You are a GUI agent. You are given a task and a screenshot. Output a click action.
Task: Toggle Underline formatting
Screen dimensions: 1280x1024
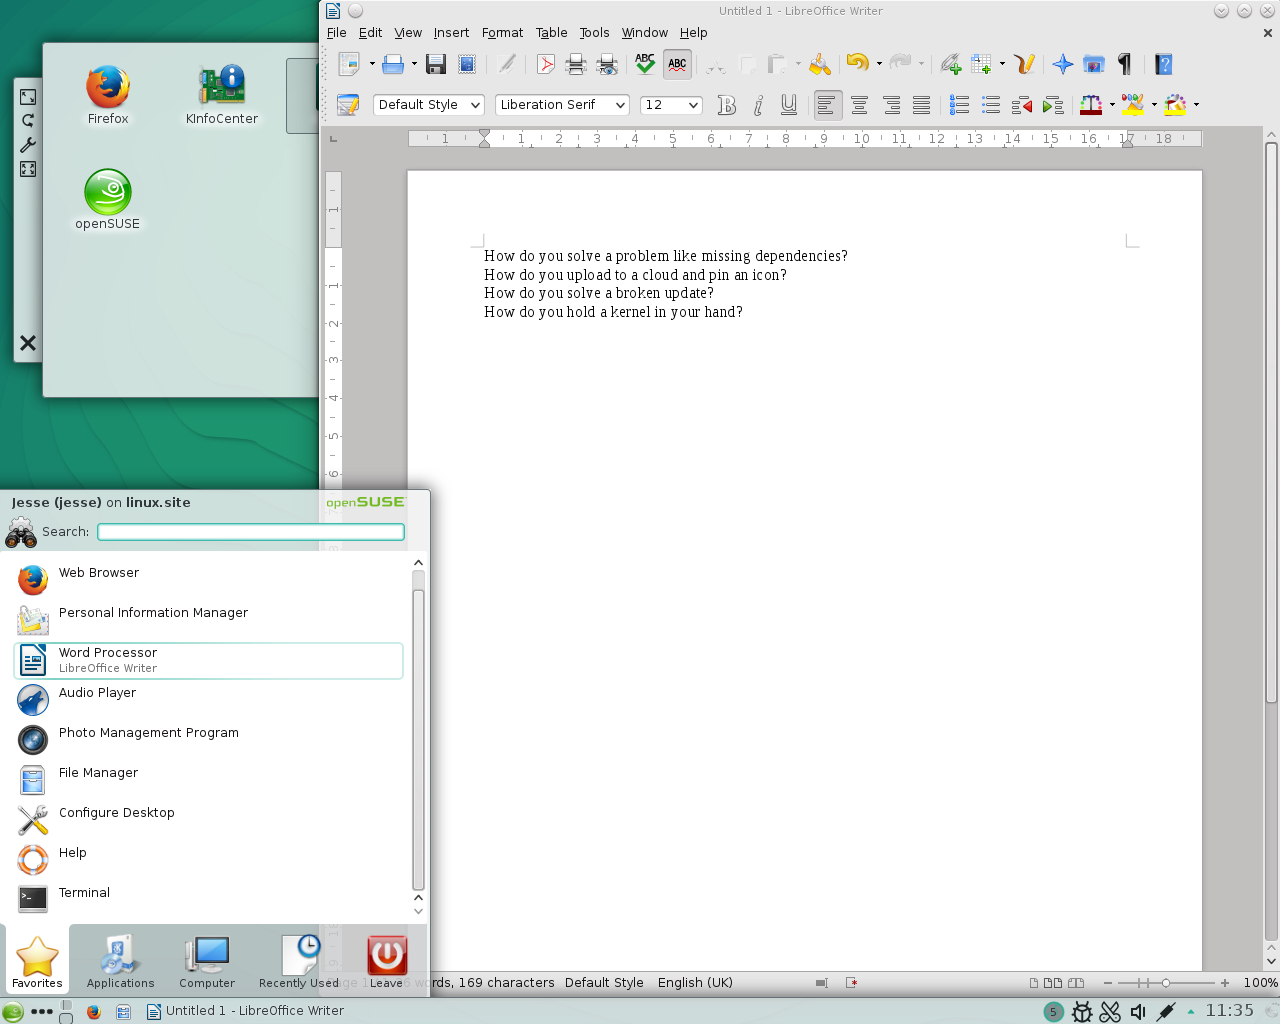789,105
